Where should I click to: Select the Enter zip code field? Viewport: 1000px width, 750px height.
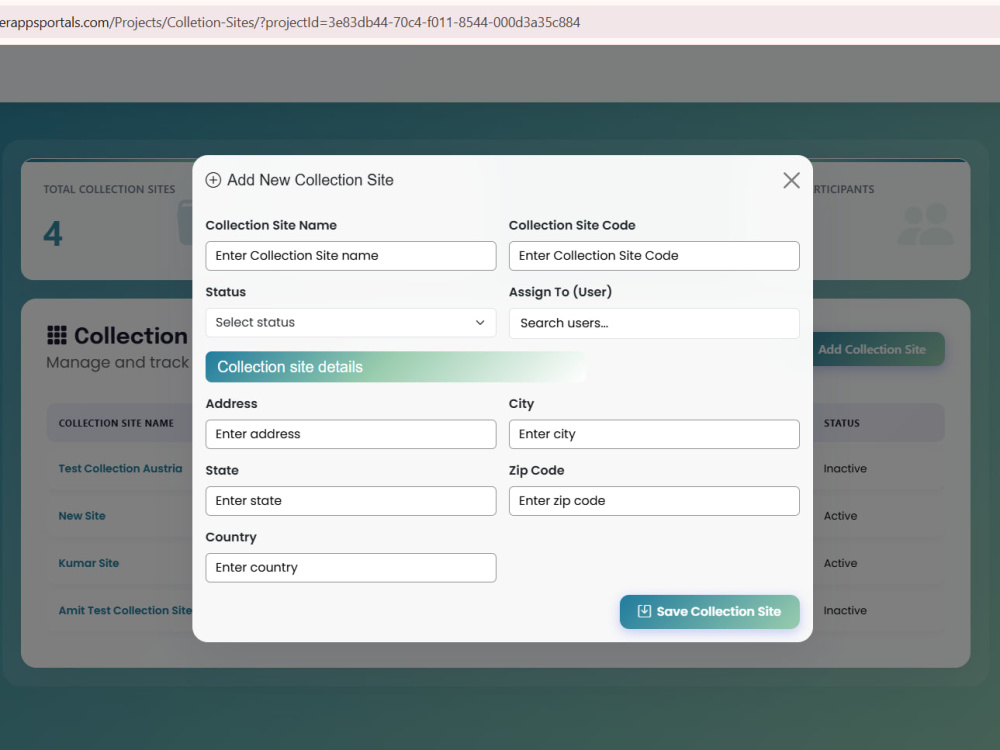(x=654, y=501)
